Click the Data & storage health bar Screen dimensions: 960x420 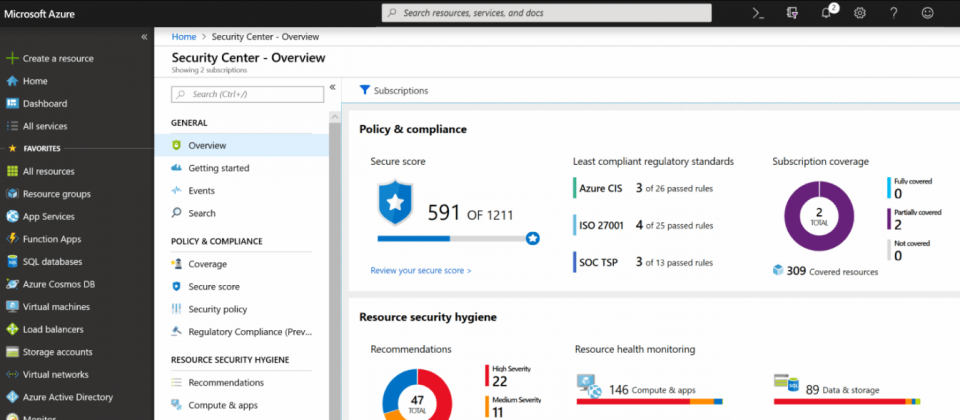(847, 402)
